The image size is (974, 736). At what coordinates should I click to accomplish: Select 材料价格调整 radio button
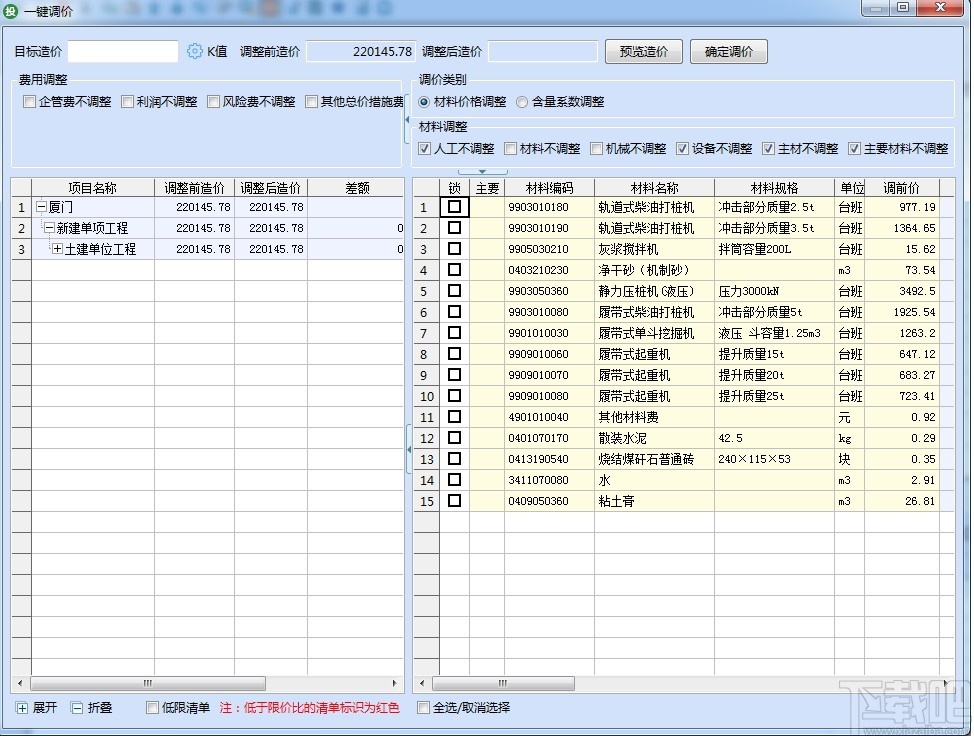pos(424,102)
